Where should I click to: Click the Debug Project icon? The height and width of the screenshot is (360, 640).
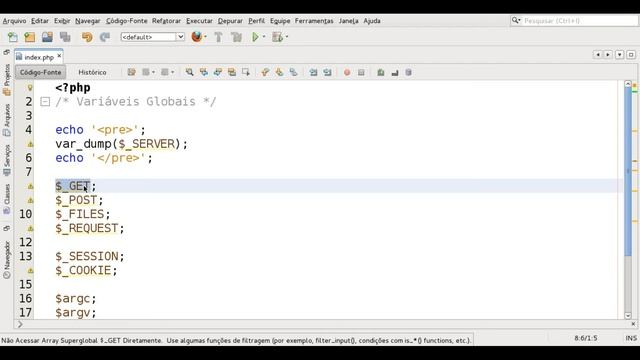tap(278, 37)
